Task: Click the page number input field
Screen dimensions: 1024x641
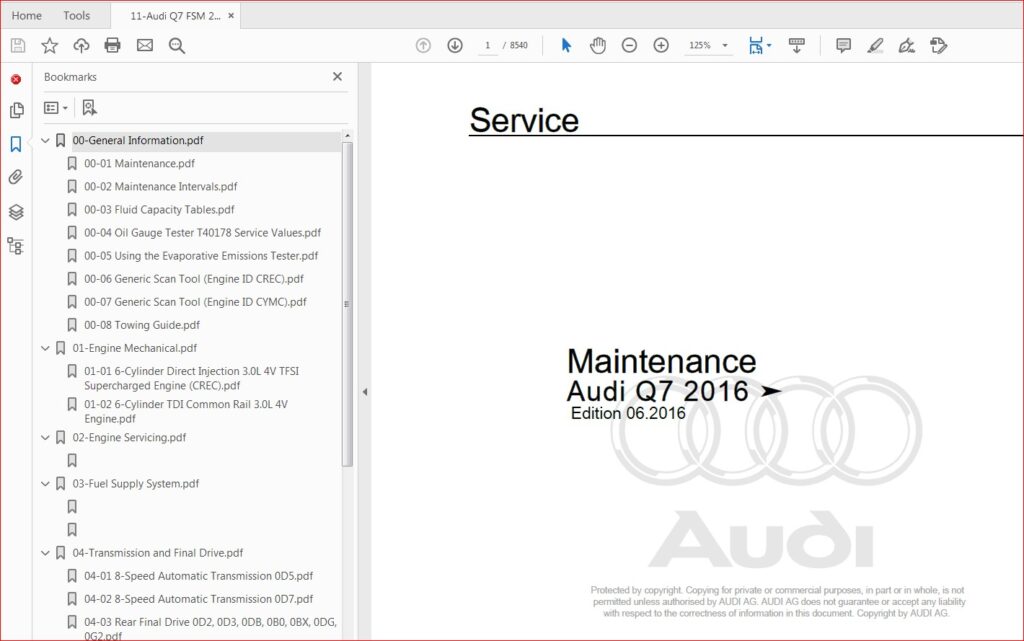Action: tap(487, 45)
